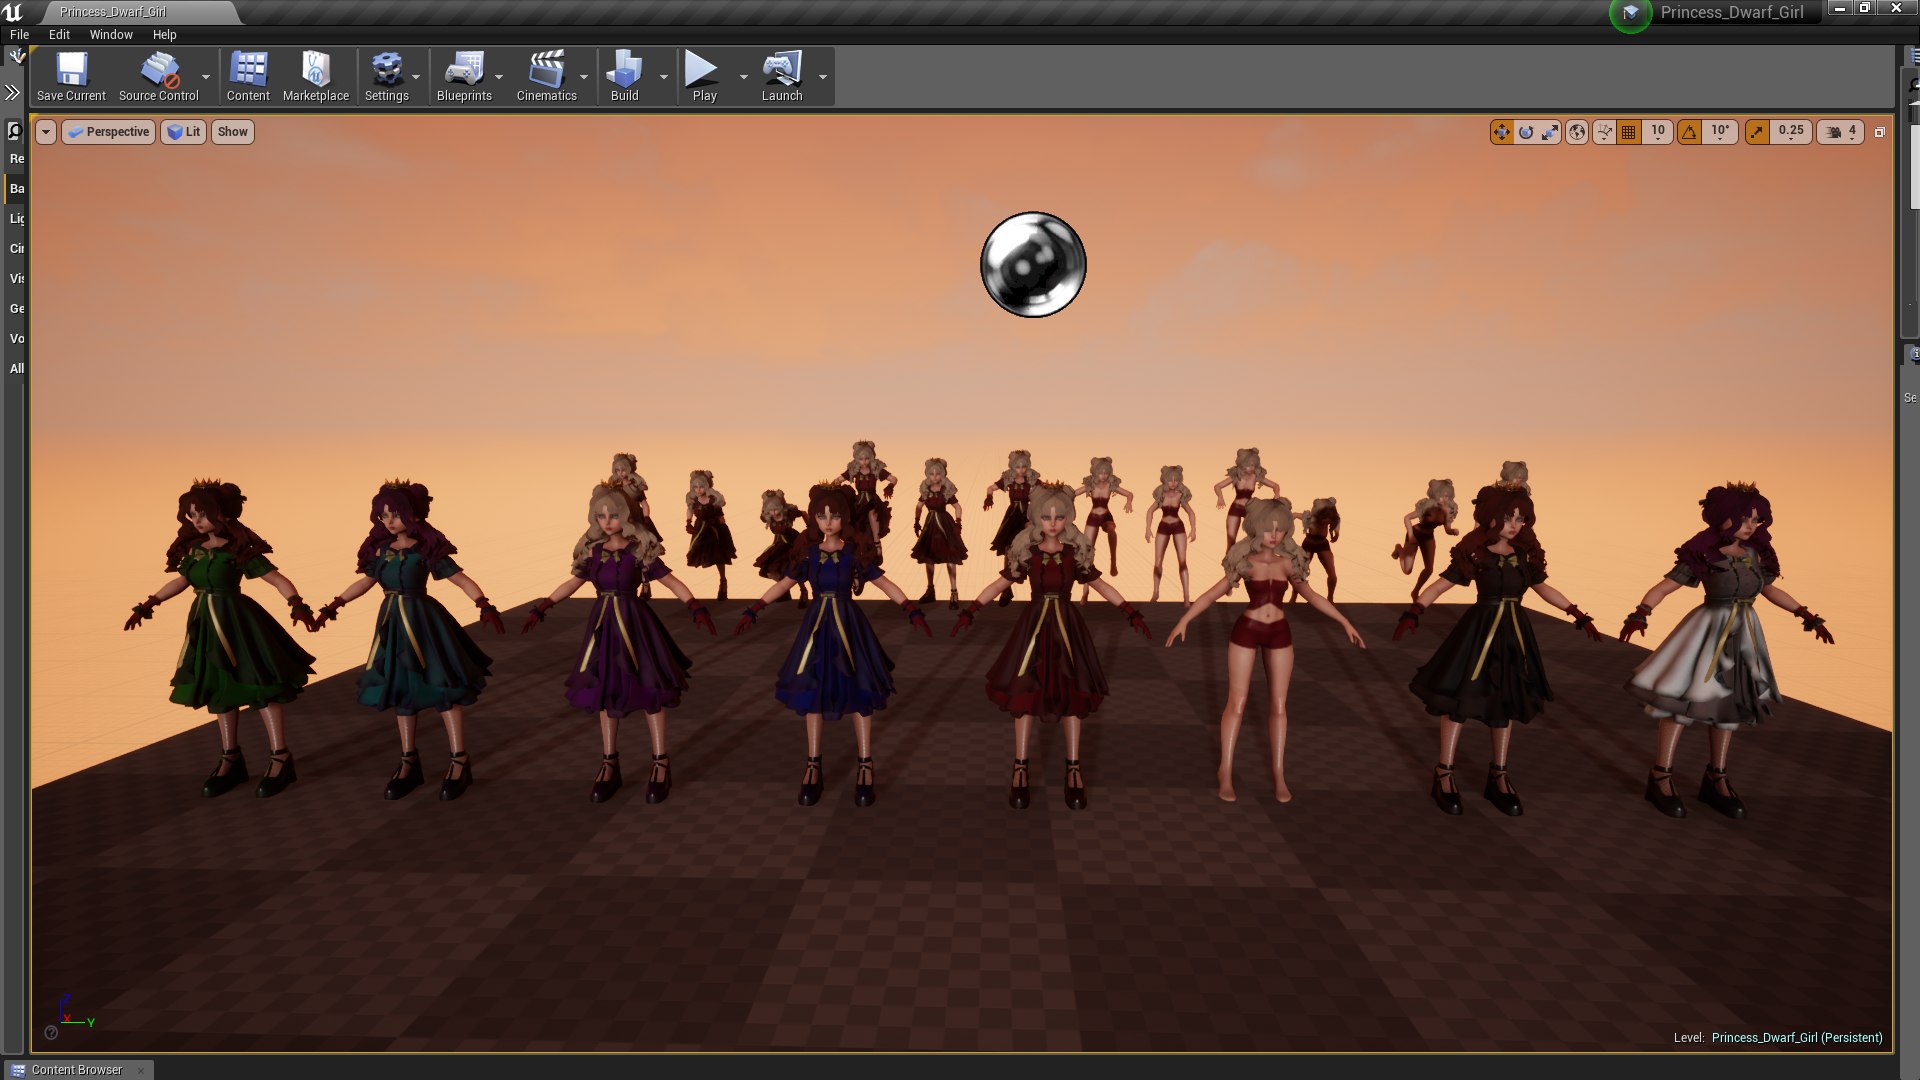Toggle grid snapping on or off
The height and width of the screenshot is (1080, 1920).
(x=1629, y=132)
